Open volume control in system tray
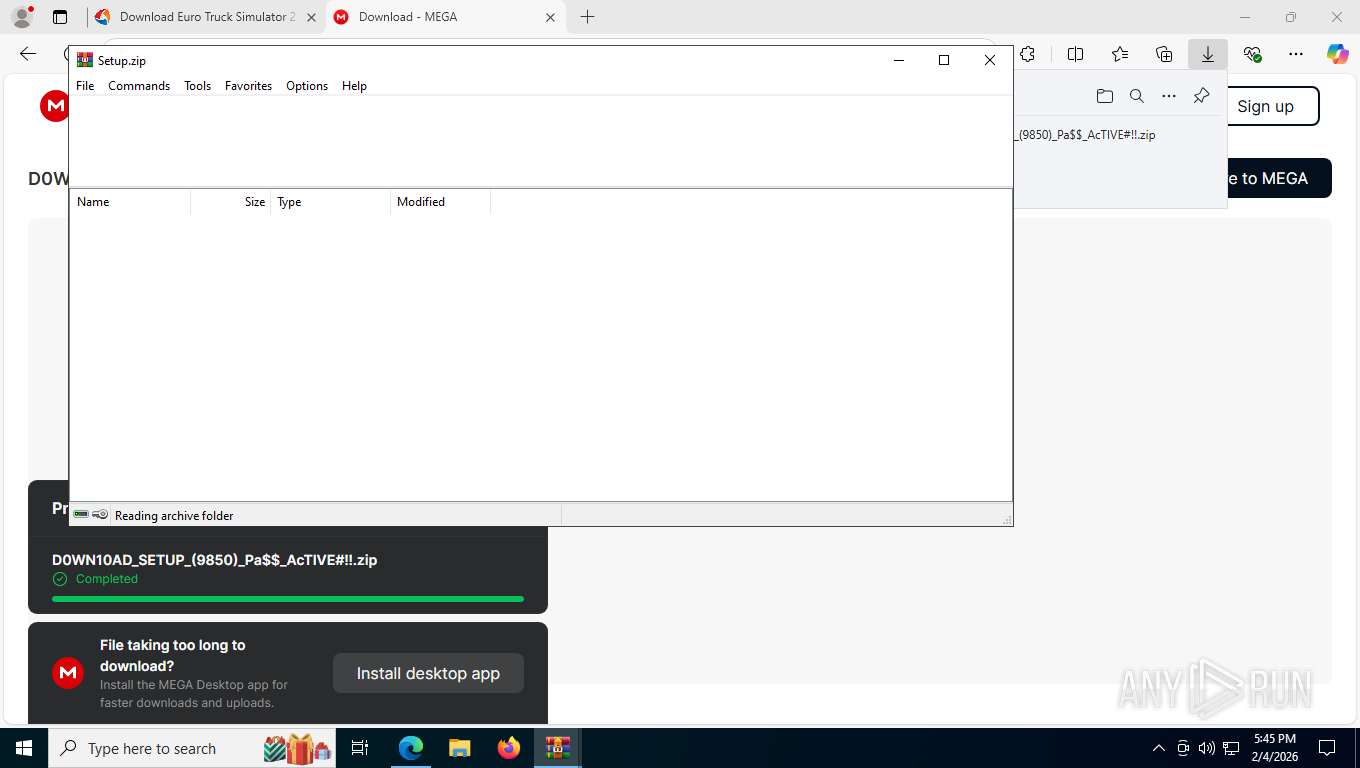 click(1207, 748)
